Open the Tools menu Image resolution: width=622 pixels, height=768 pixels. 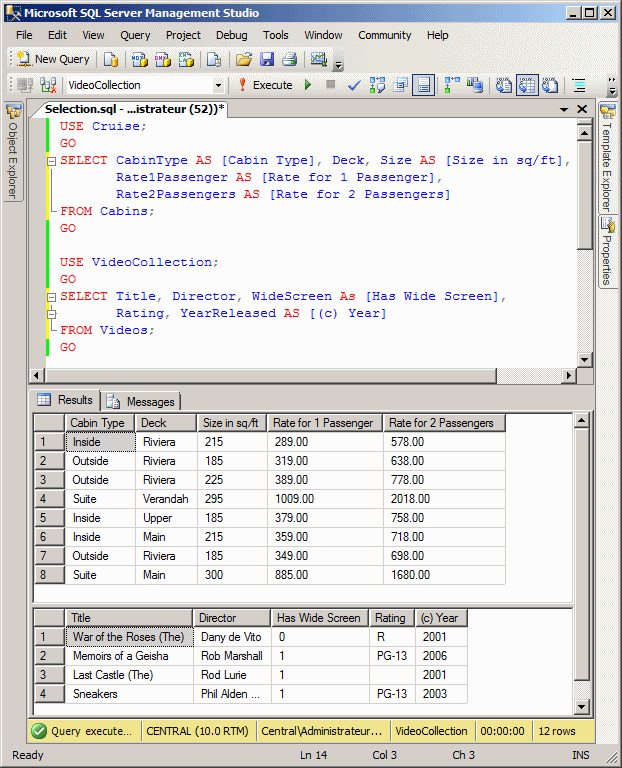pyautogui.click(x=276, y=35)
